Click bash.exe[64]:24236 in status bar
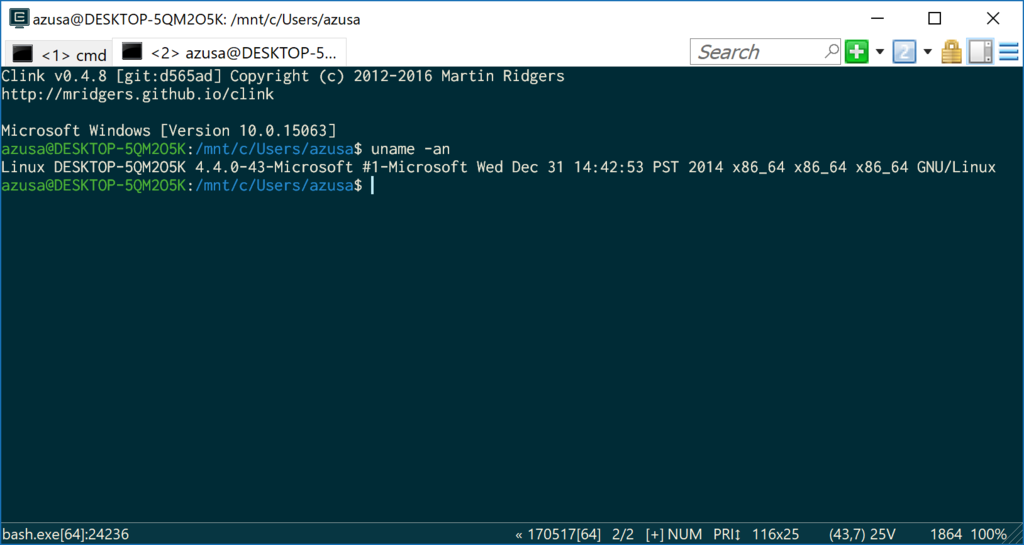Screen dimensions: 1024x545 [65, 535]
